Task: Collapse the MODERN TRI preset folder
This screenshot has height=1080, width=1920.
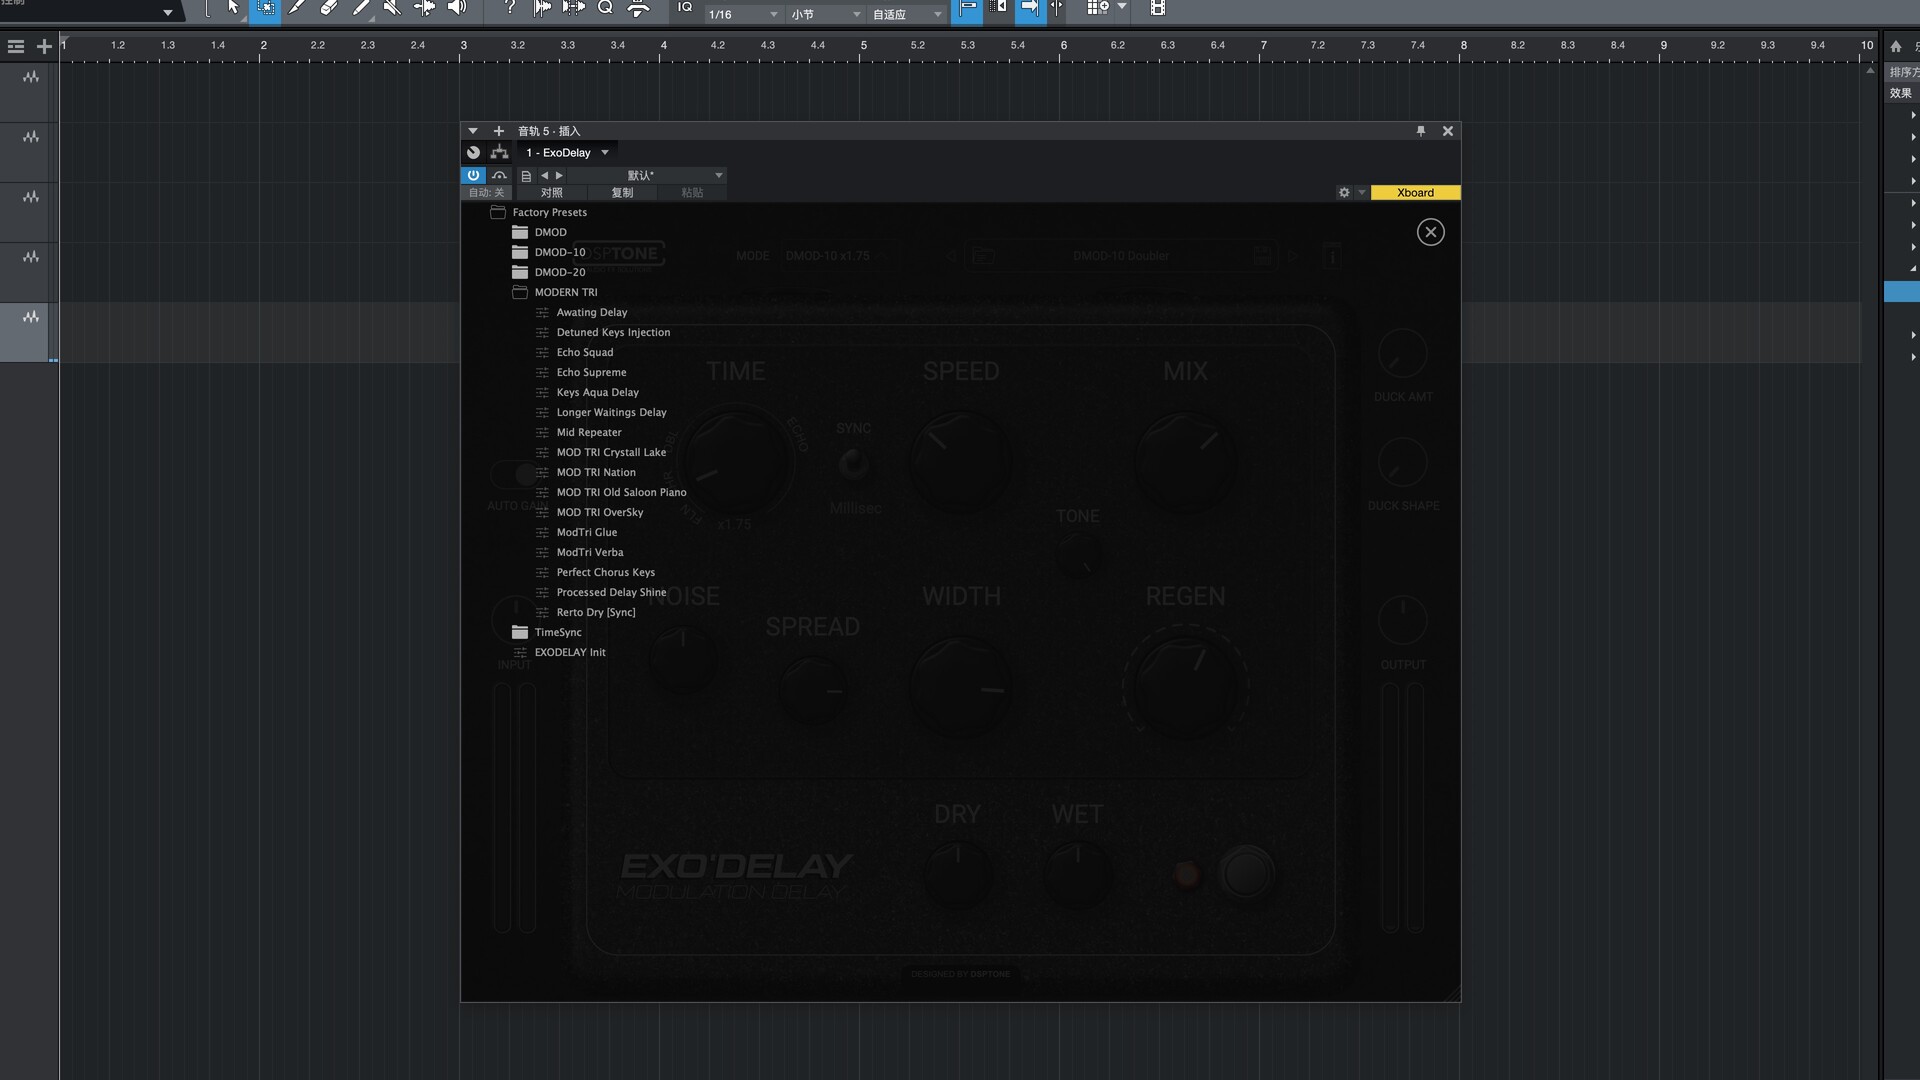Action: coord(520,292)
